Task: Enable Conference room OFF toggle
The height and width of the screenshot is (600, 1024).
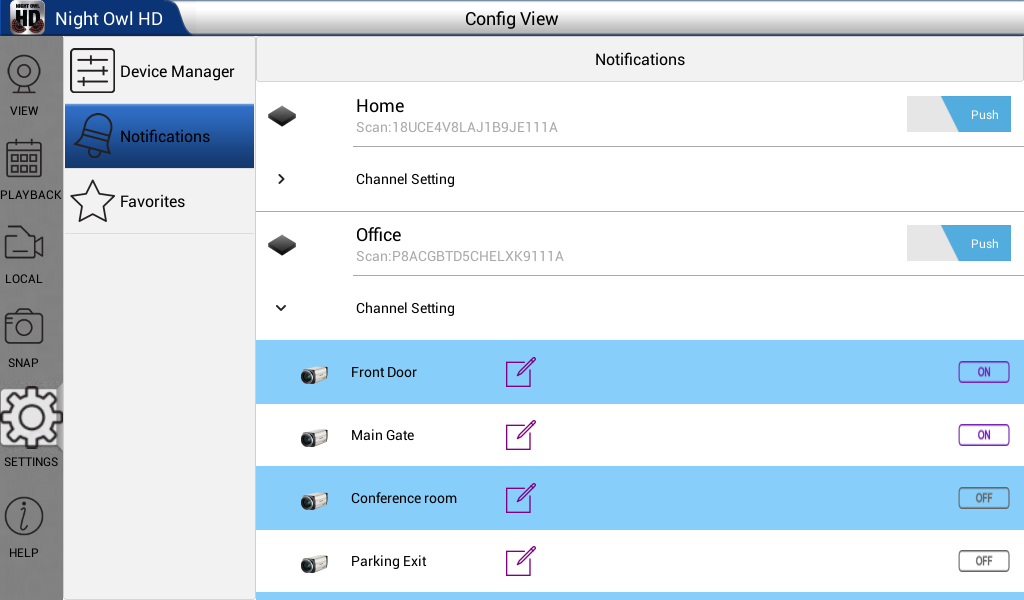Action: pos(984,498)
